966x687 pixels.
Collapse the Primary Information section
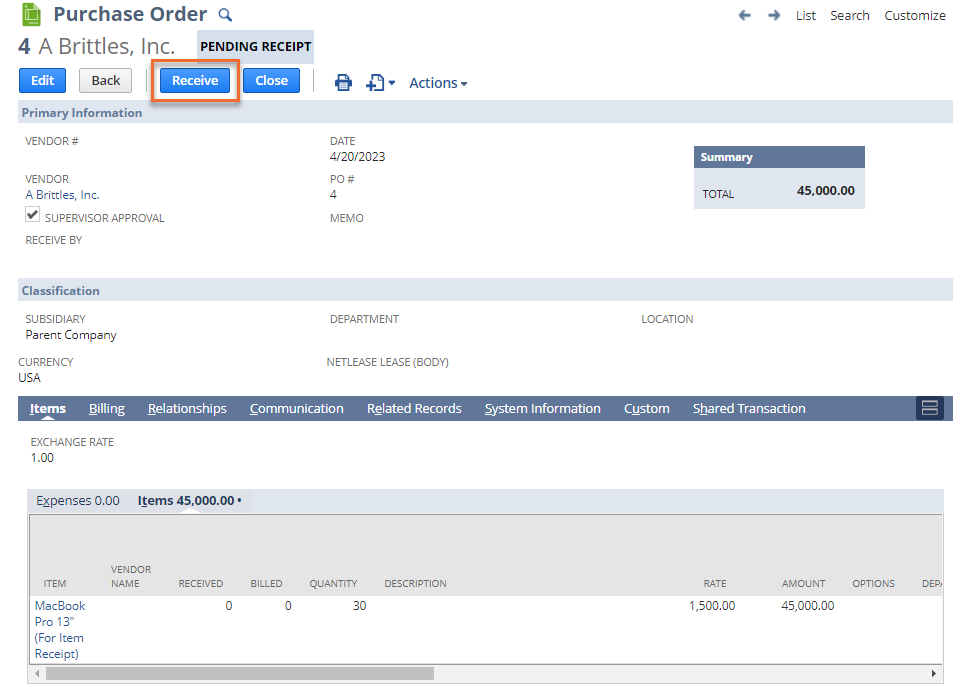[82, 113]
